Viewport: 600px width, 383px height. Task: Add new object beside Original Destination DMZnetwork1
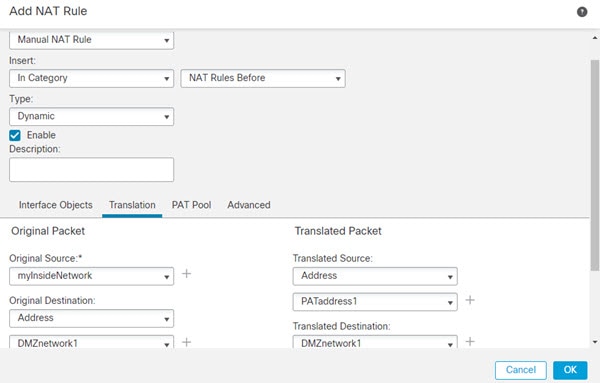pyautogui.click(x=186, y=342)
